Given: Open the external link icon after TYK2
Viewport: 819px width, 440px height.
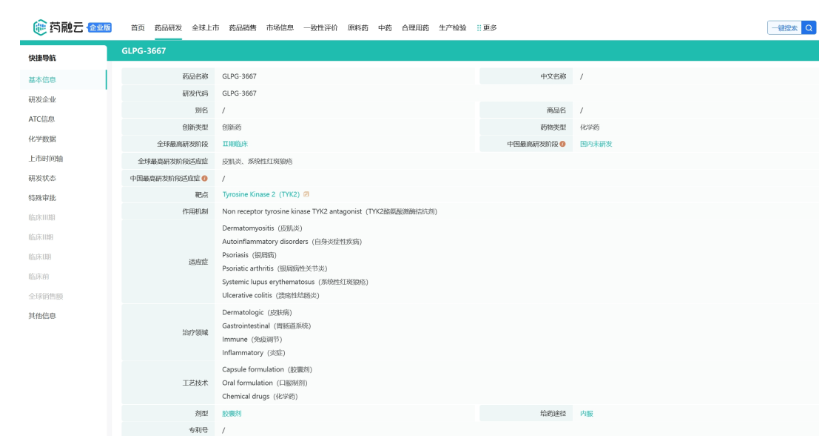Looking at the screenshot, I should tap(307, 194).
